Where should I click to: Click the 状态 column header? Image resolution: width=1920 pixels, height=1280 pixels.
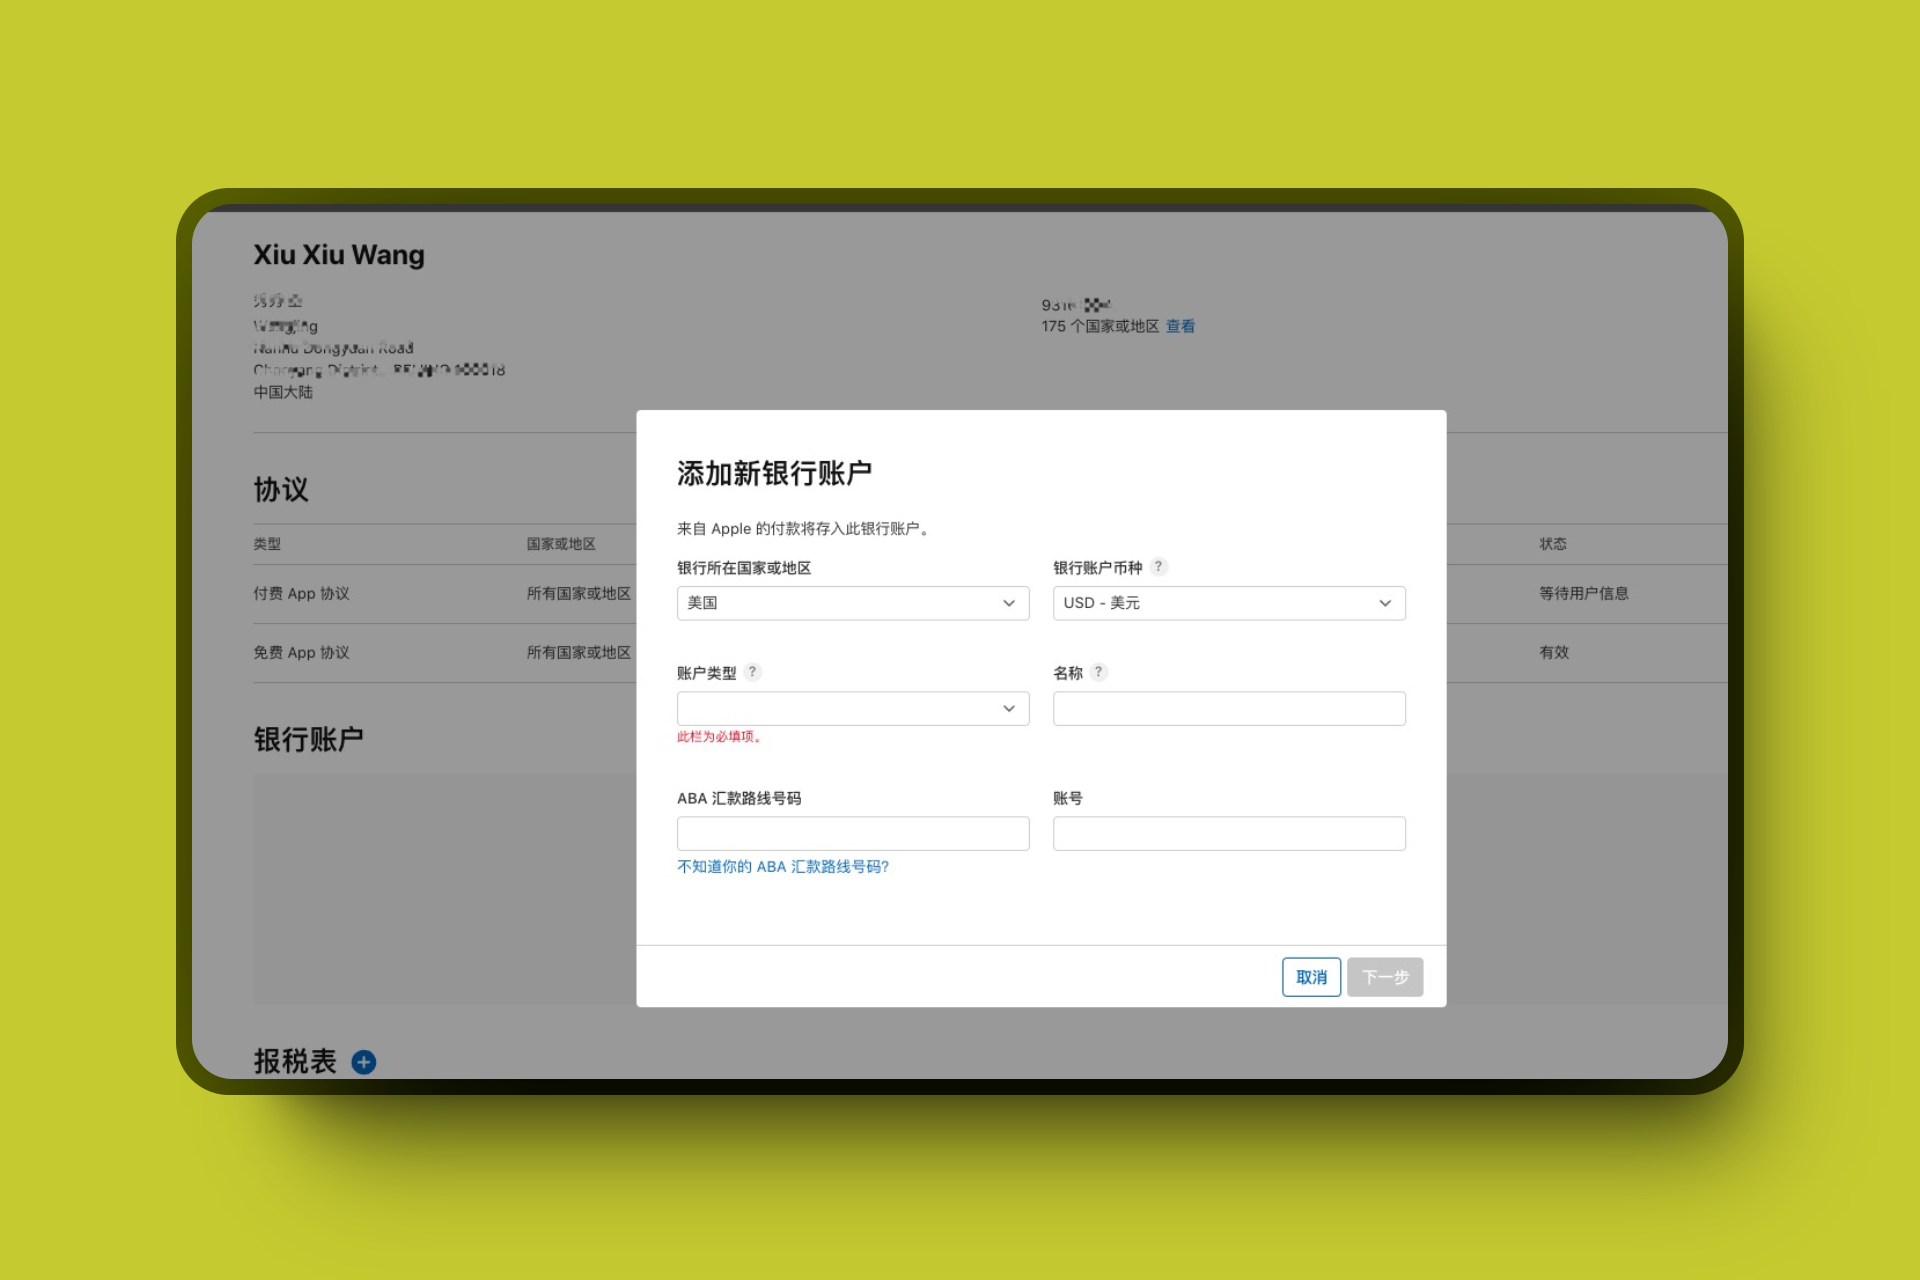pos(1553,544)
